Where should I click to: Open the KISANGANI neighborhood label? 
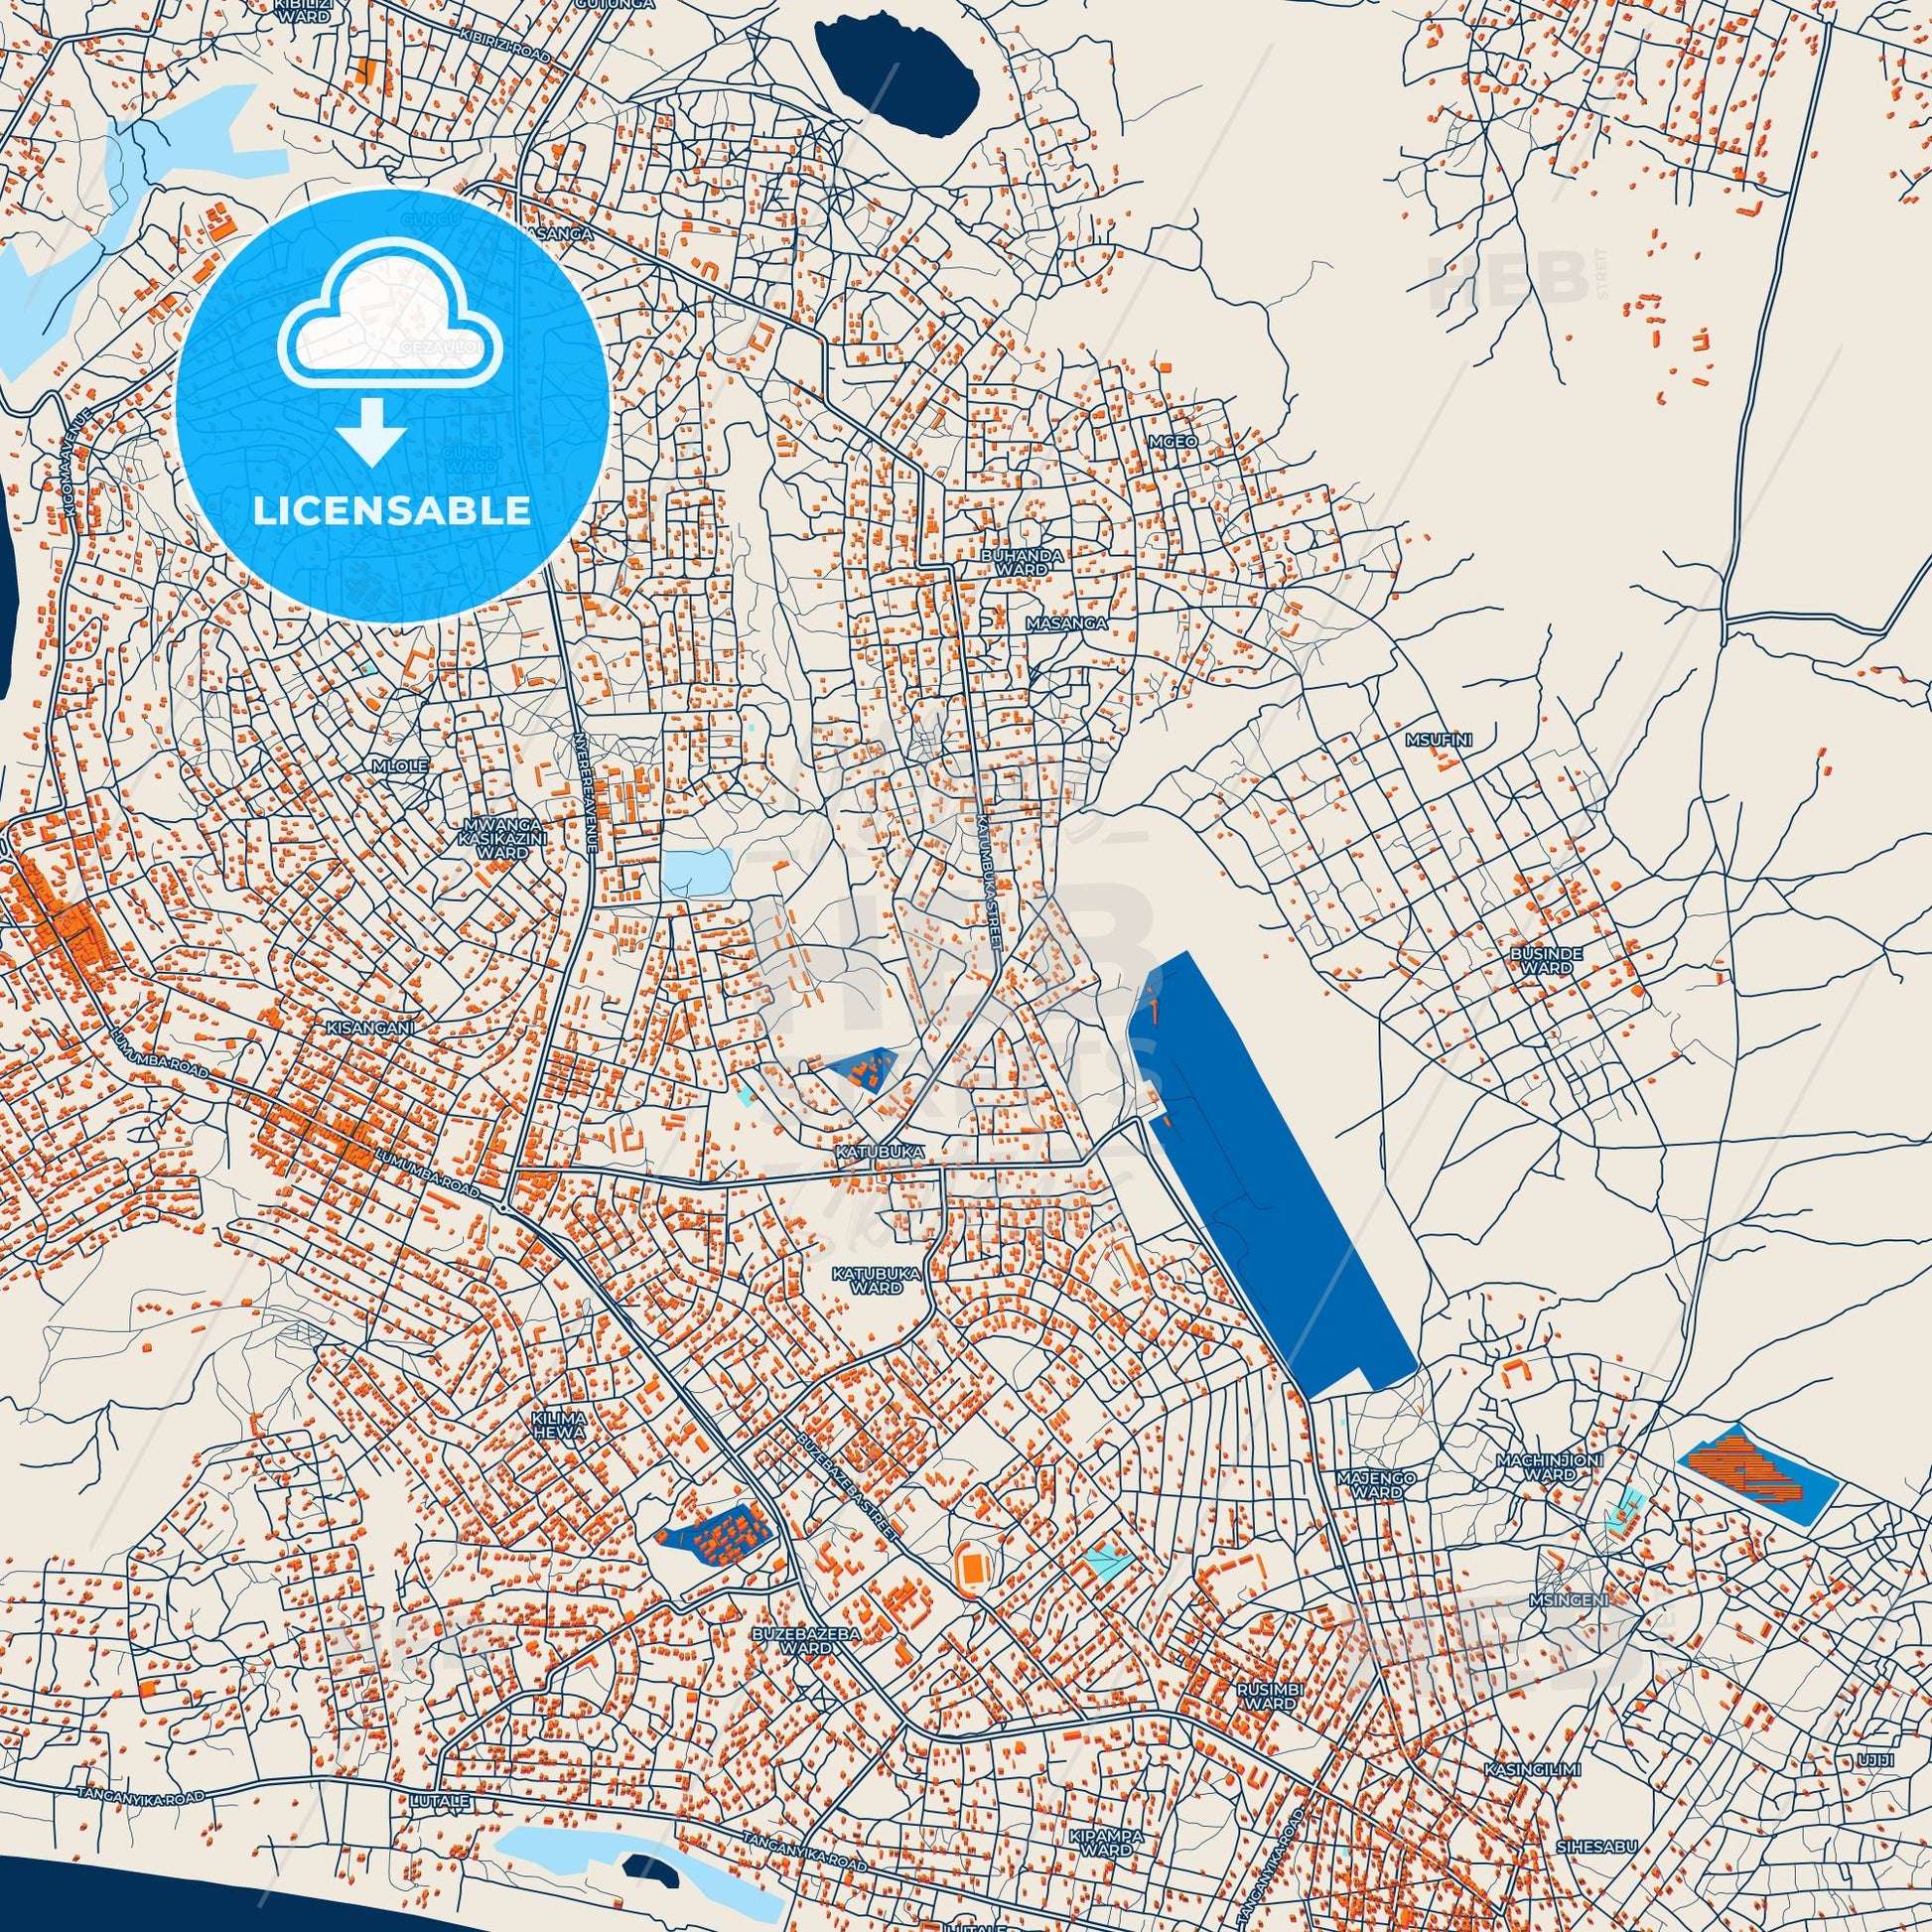(370, 1027)
